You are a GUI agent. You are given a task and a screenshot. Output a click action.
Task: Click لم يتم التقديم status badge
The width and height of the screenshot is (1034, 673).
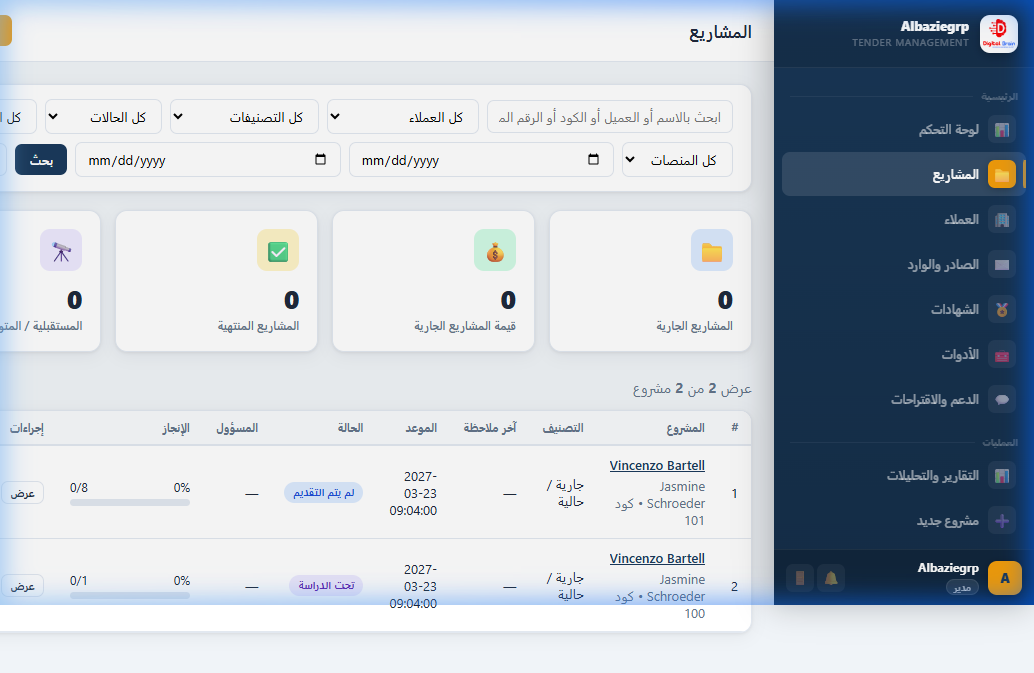tap(323, 493)
